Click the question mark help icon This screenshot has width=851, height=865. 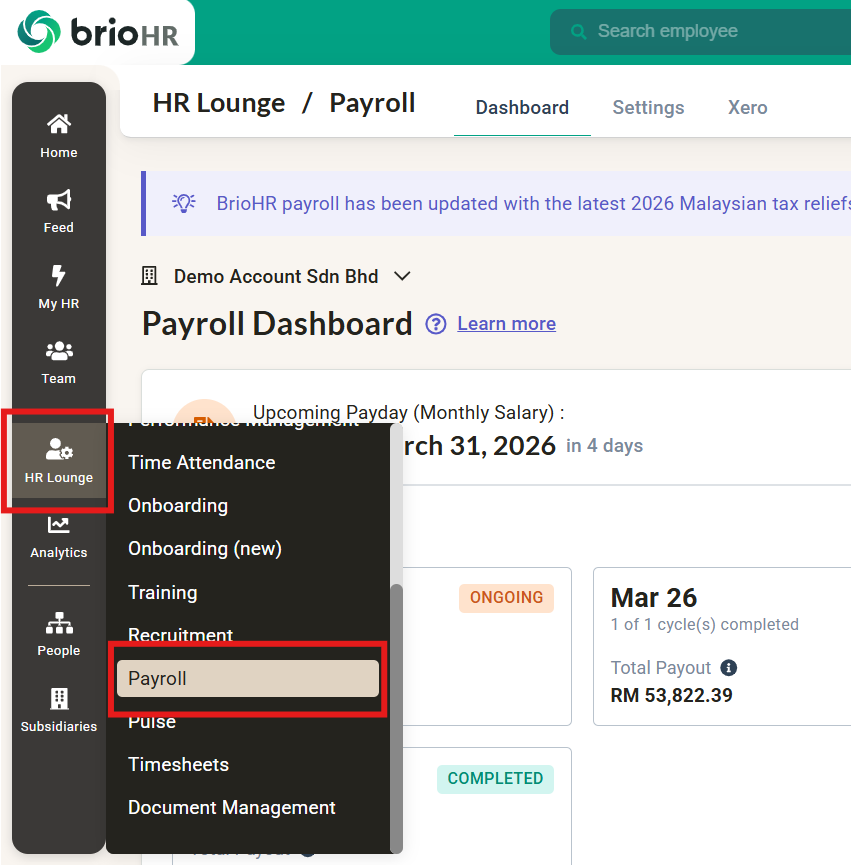coord(436,324)
